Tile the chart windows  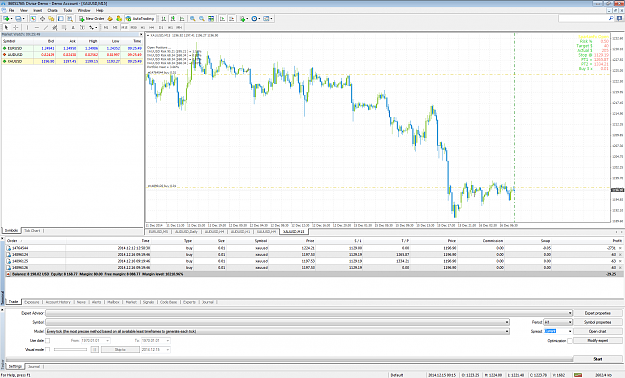click(x=211, y=18)
